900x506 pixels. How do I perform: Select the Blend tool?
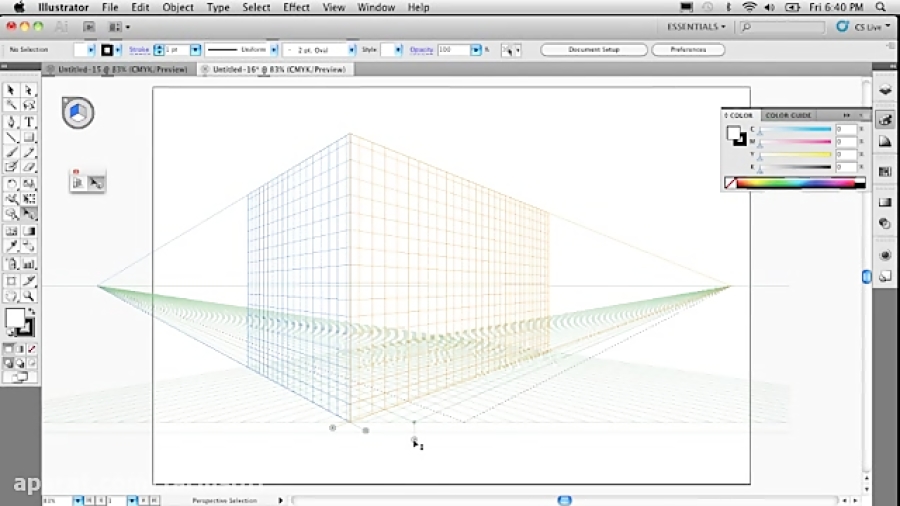click(29, 246)
